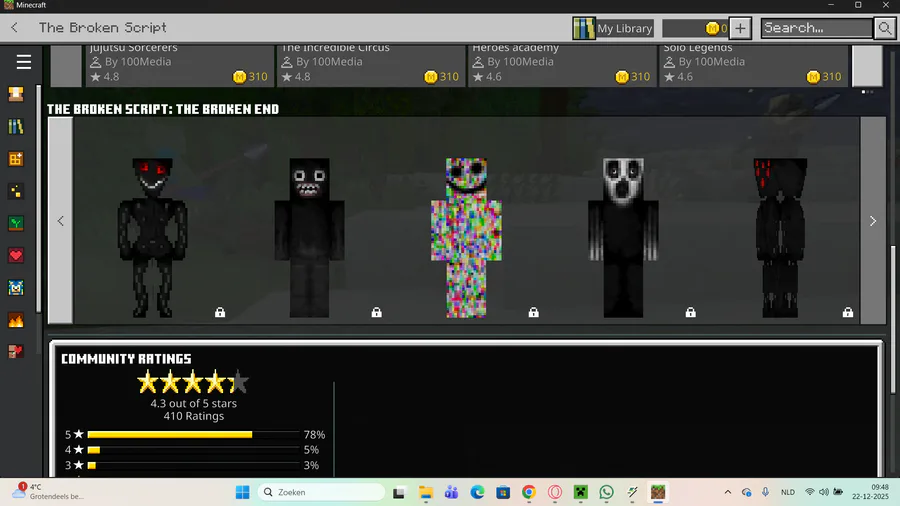
Task: Select the yellow sparkles sidebar icon
Action: click(x=16, y=191)
